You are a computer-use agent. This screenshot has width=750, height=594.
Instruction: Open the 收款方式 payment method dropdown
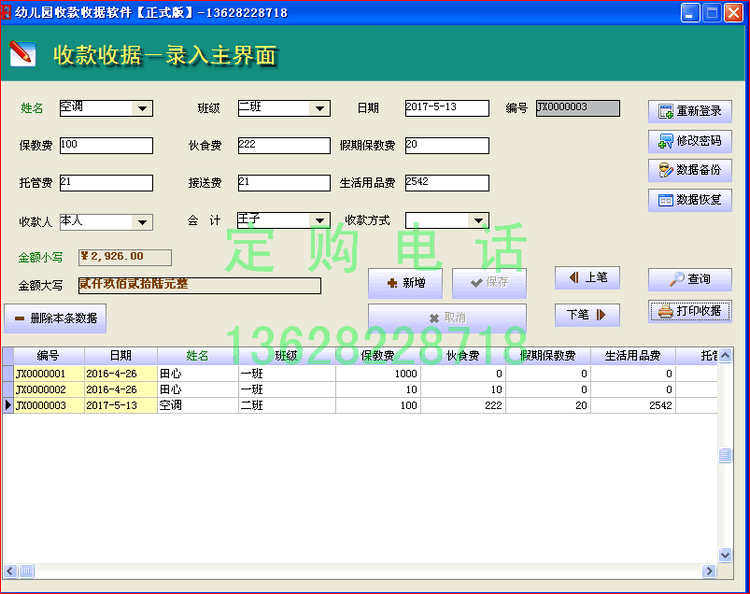tap(478, 220)
